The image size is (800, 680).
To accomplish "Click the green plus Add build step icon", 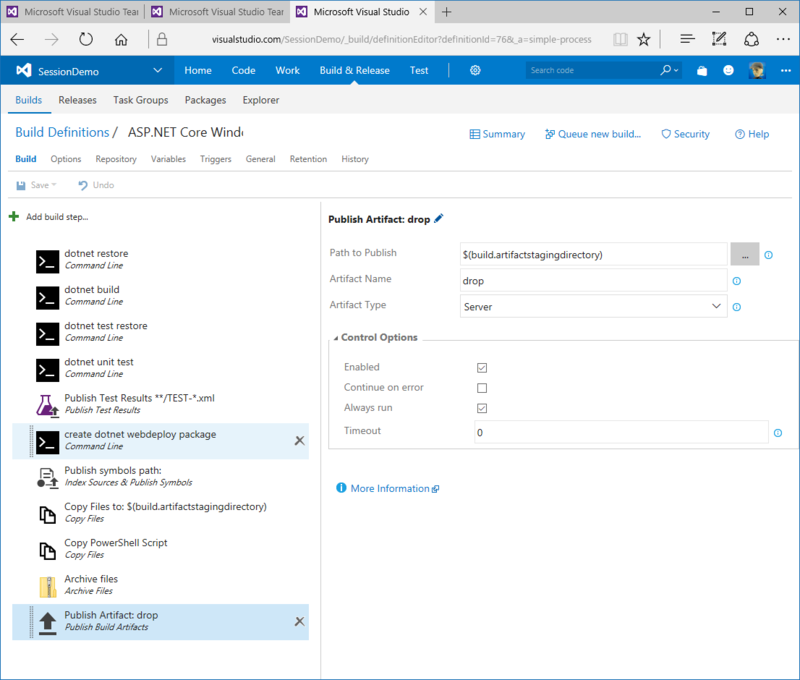I will point(14,217).
